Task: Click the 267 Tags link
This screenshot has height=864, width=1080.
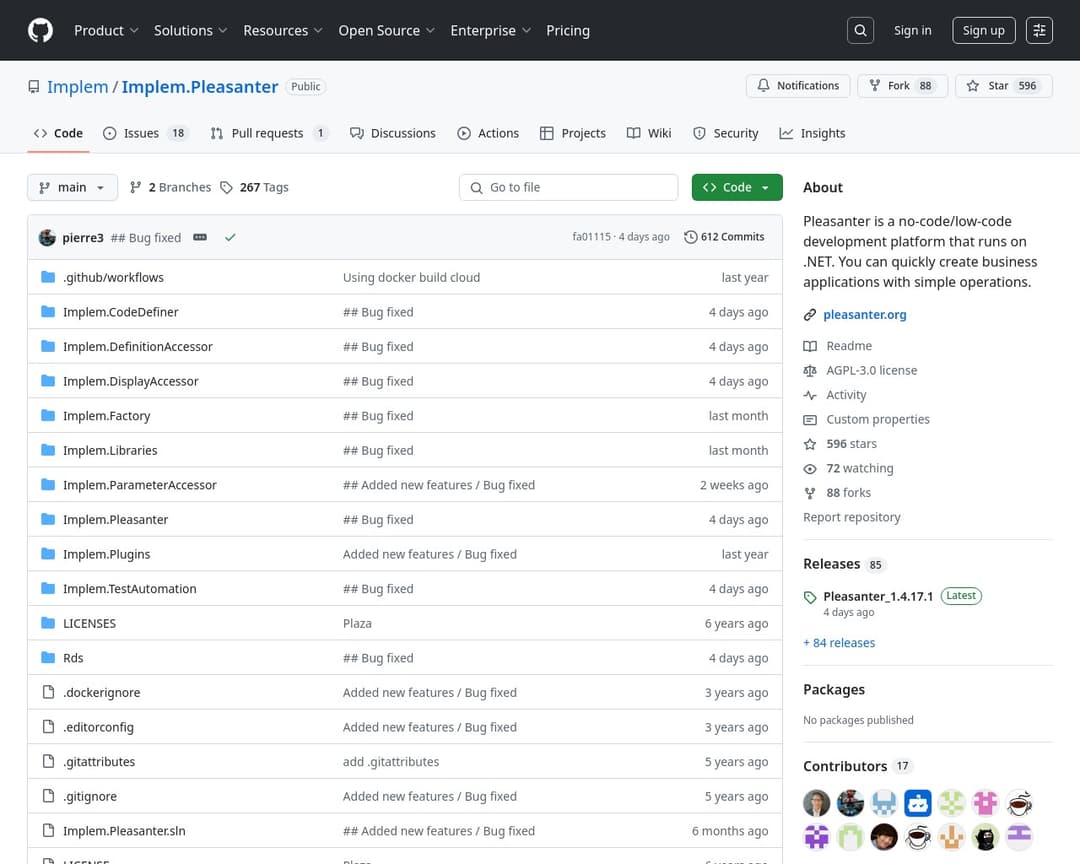Action: [x=254, y=187]
